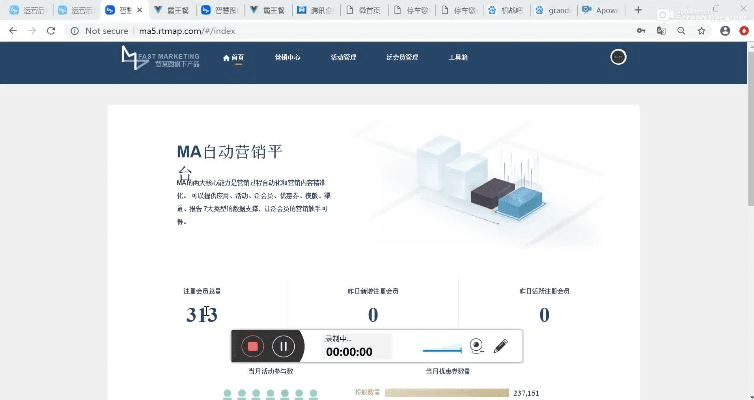Click the red extension icon in the toolbar
Image resolution: width=754 pixels, height=400 pixels.
pos(744,31)
